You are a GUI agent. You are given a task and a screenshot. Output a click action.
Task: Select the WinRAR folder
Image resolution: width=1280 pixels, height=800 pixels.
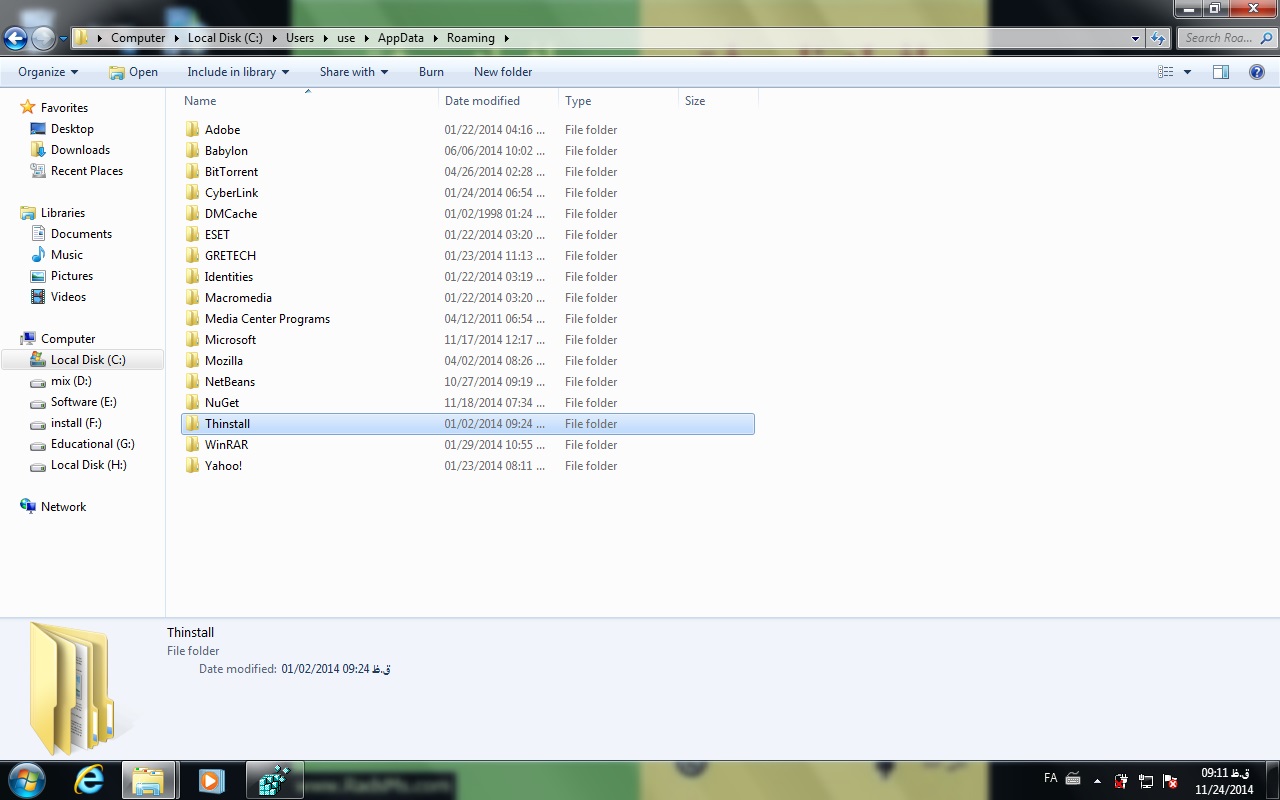pos(468,445)
